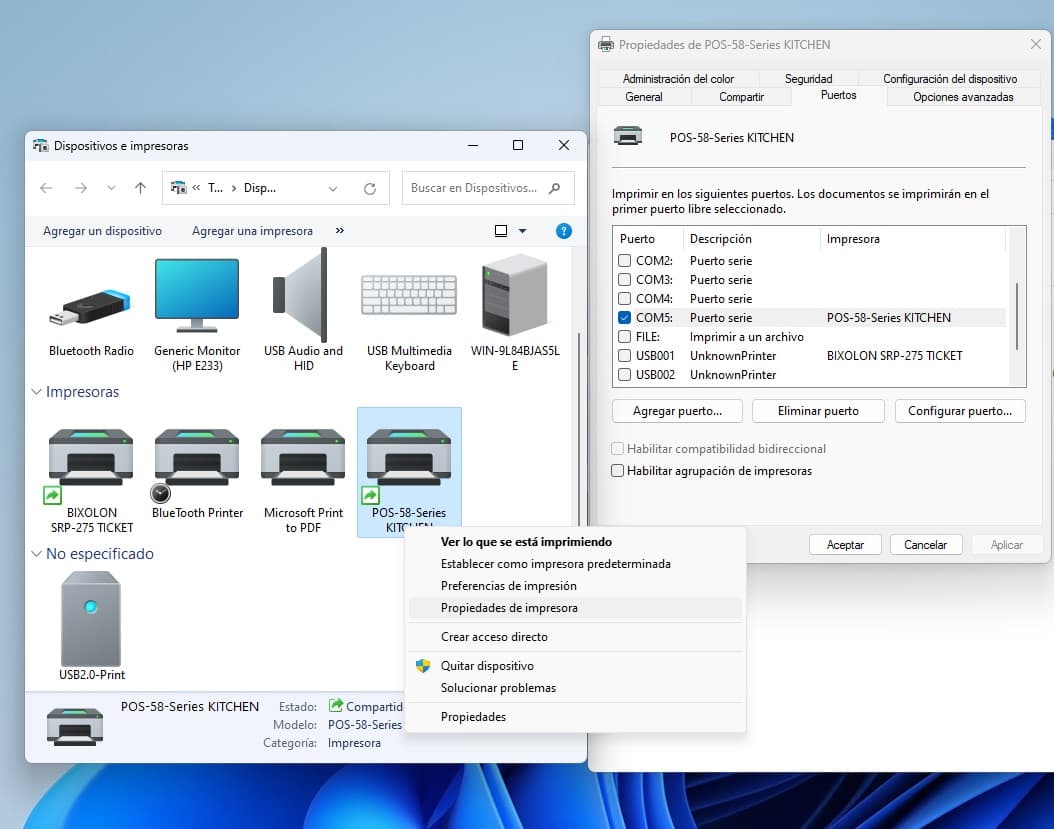Viewport: 1054px width, 829px height.
Task: Click the Configurar puerto... button
Action: click(960, 411)
